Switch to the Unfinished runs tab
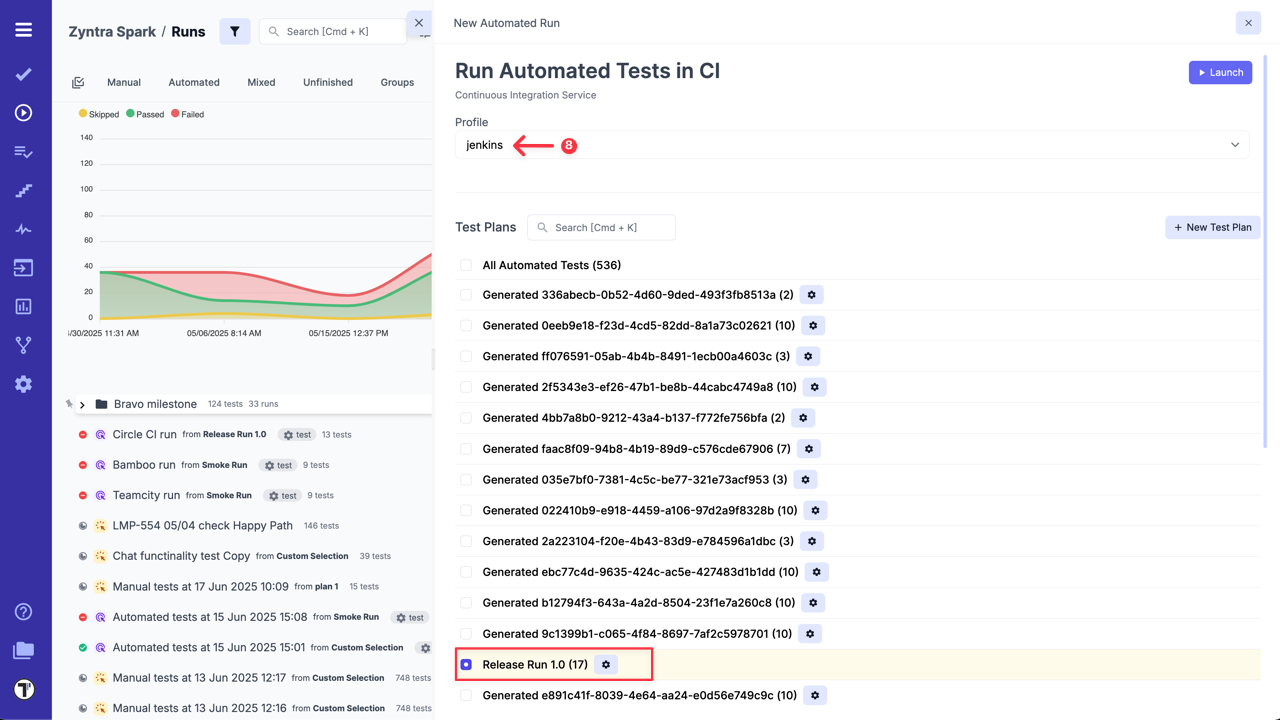The image size is (1280, 720). 328,82
